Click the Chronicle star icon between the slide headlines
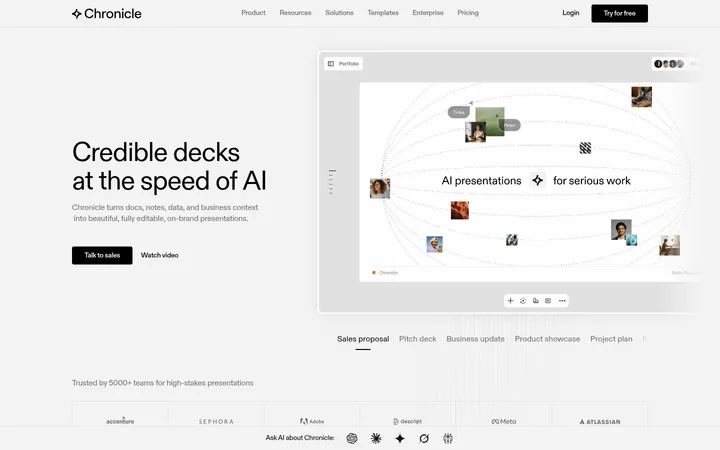This screenshot has width=720, height=450. [x=537, y=180]
